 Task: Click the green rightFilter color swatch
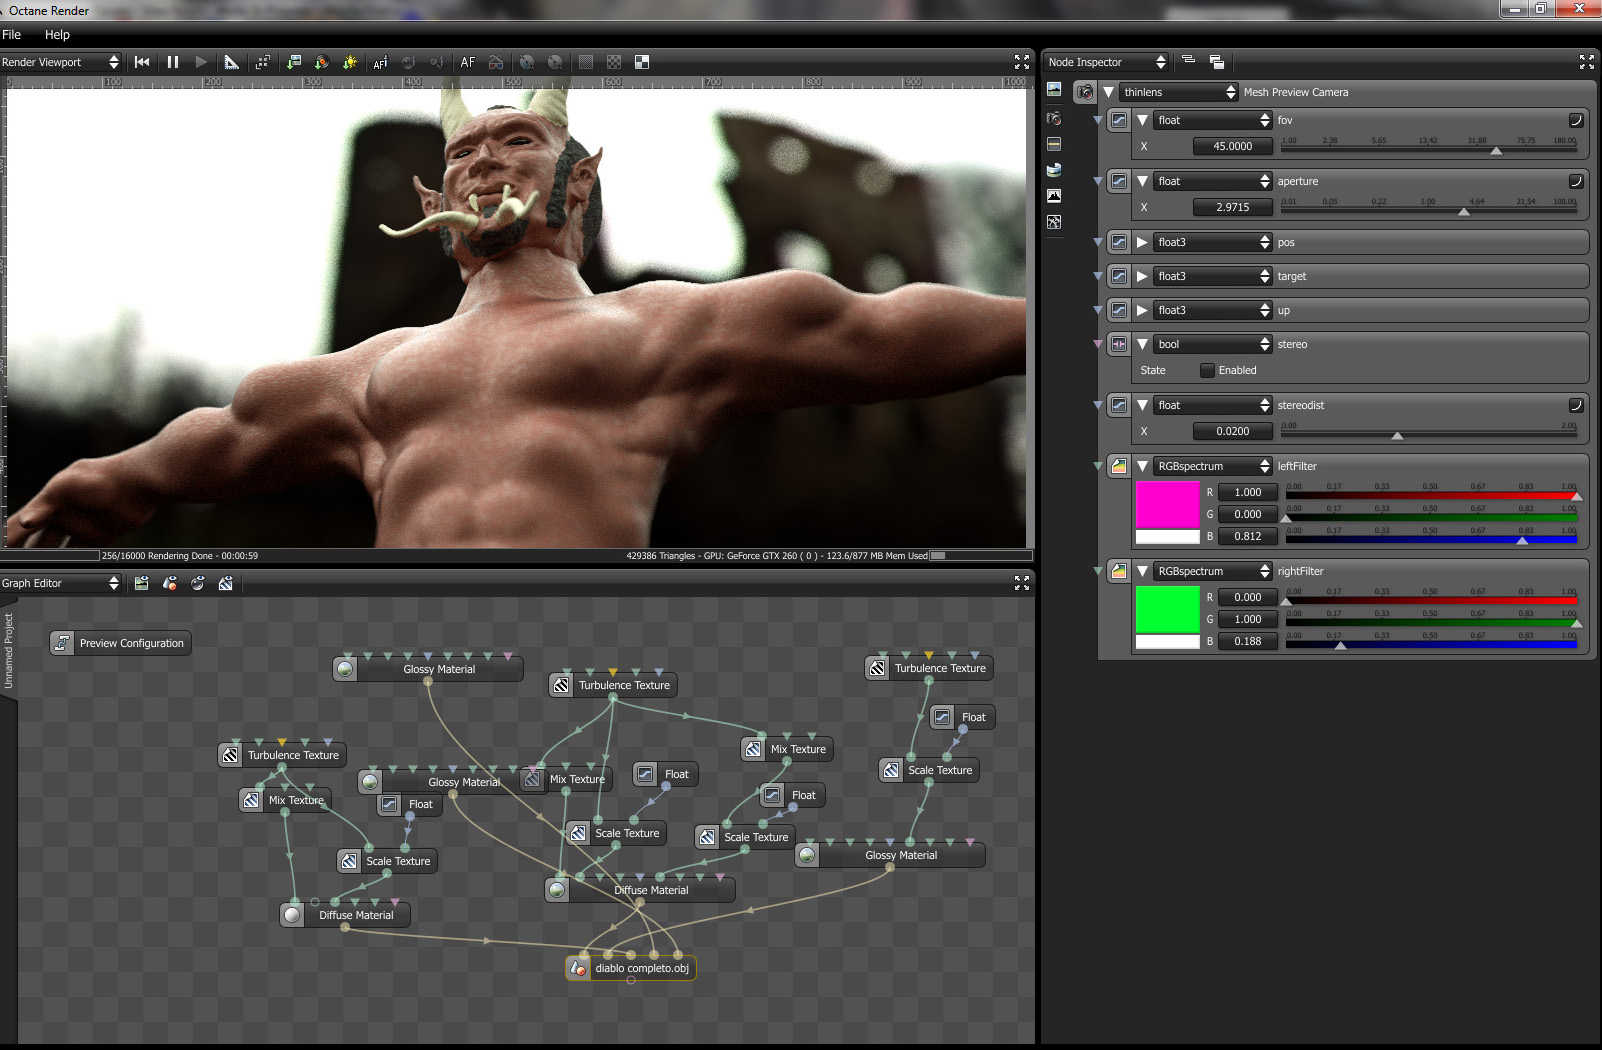1167,609
